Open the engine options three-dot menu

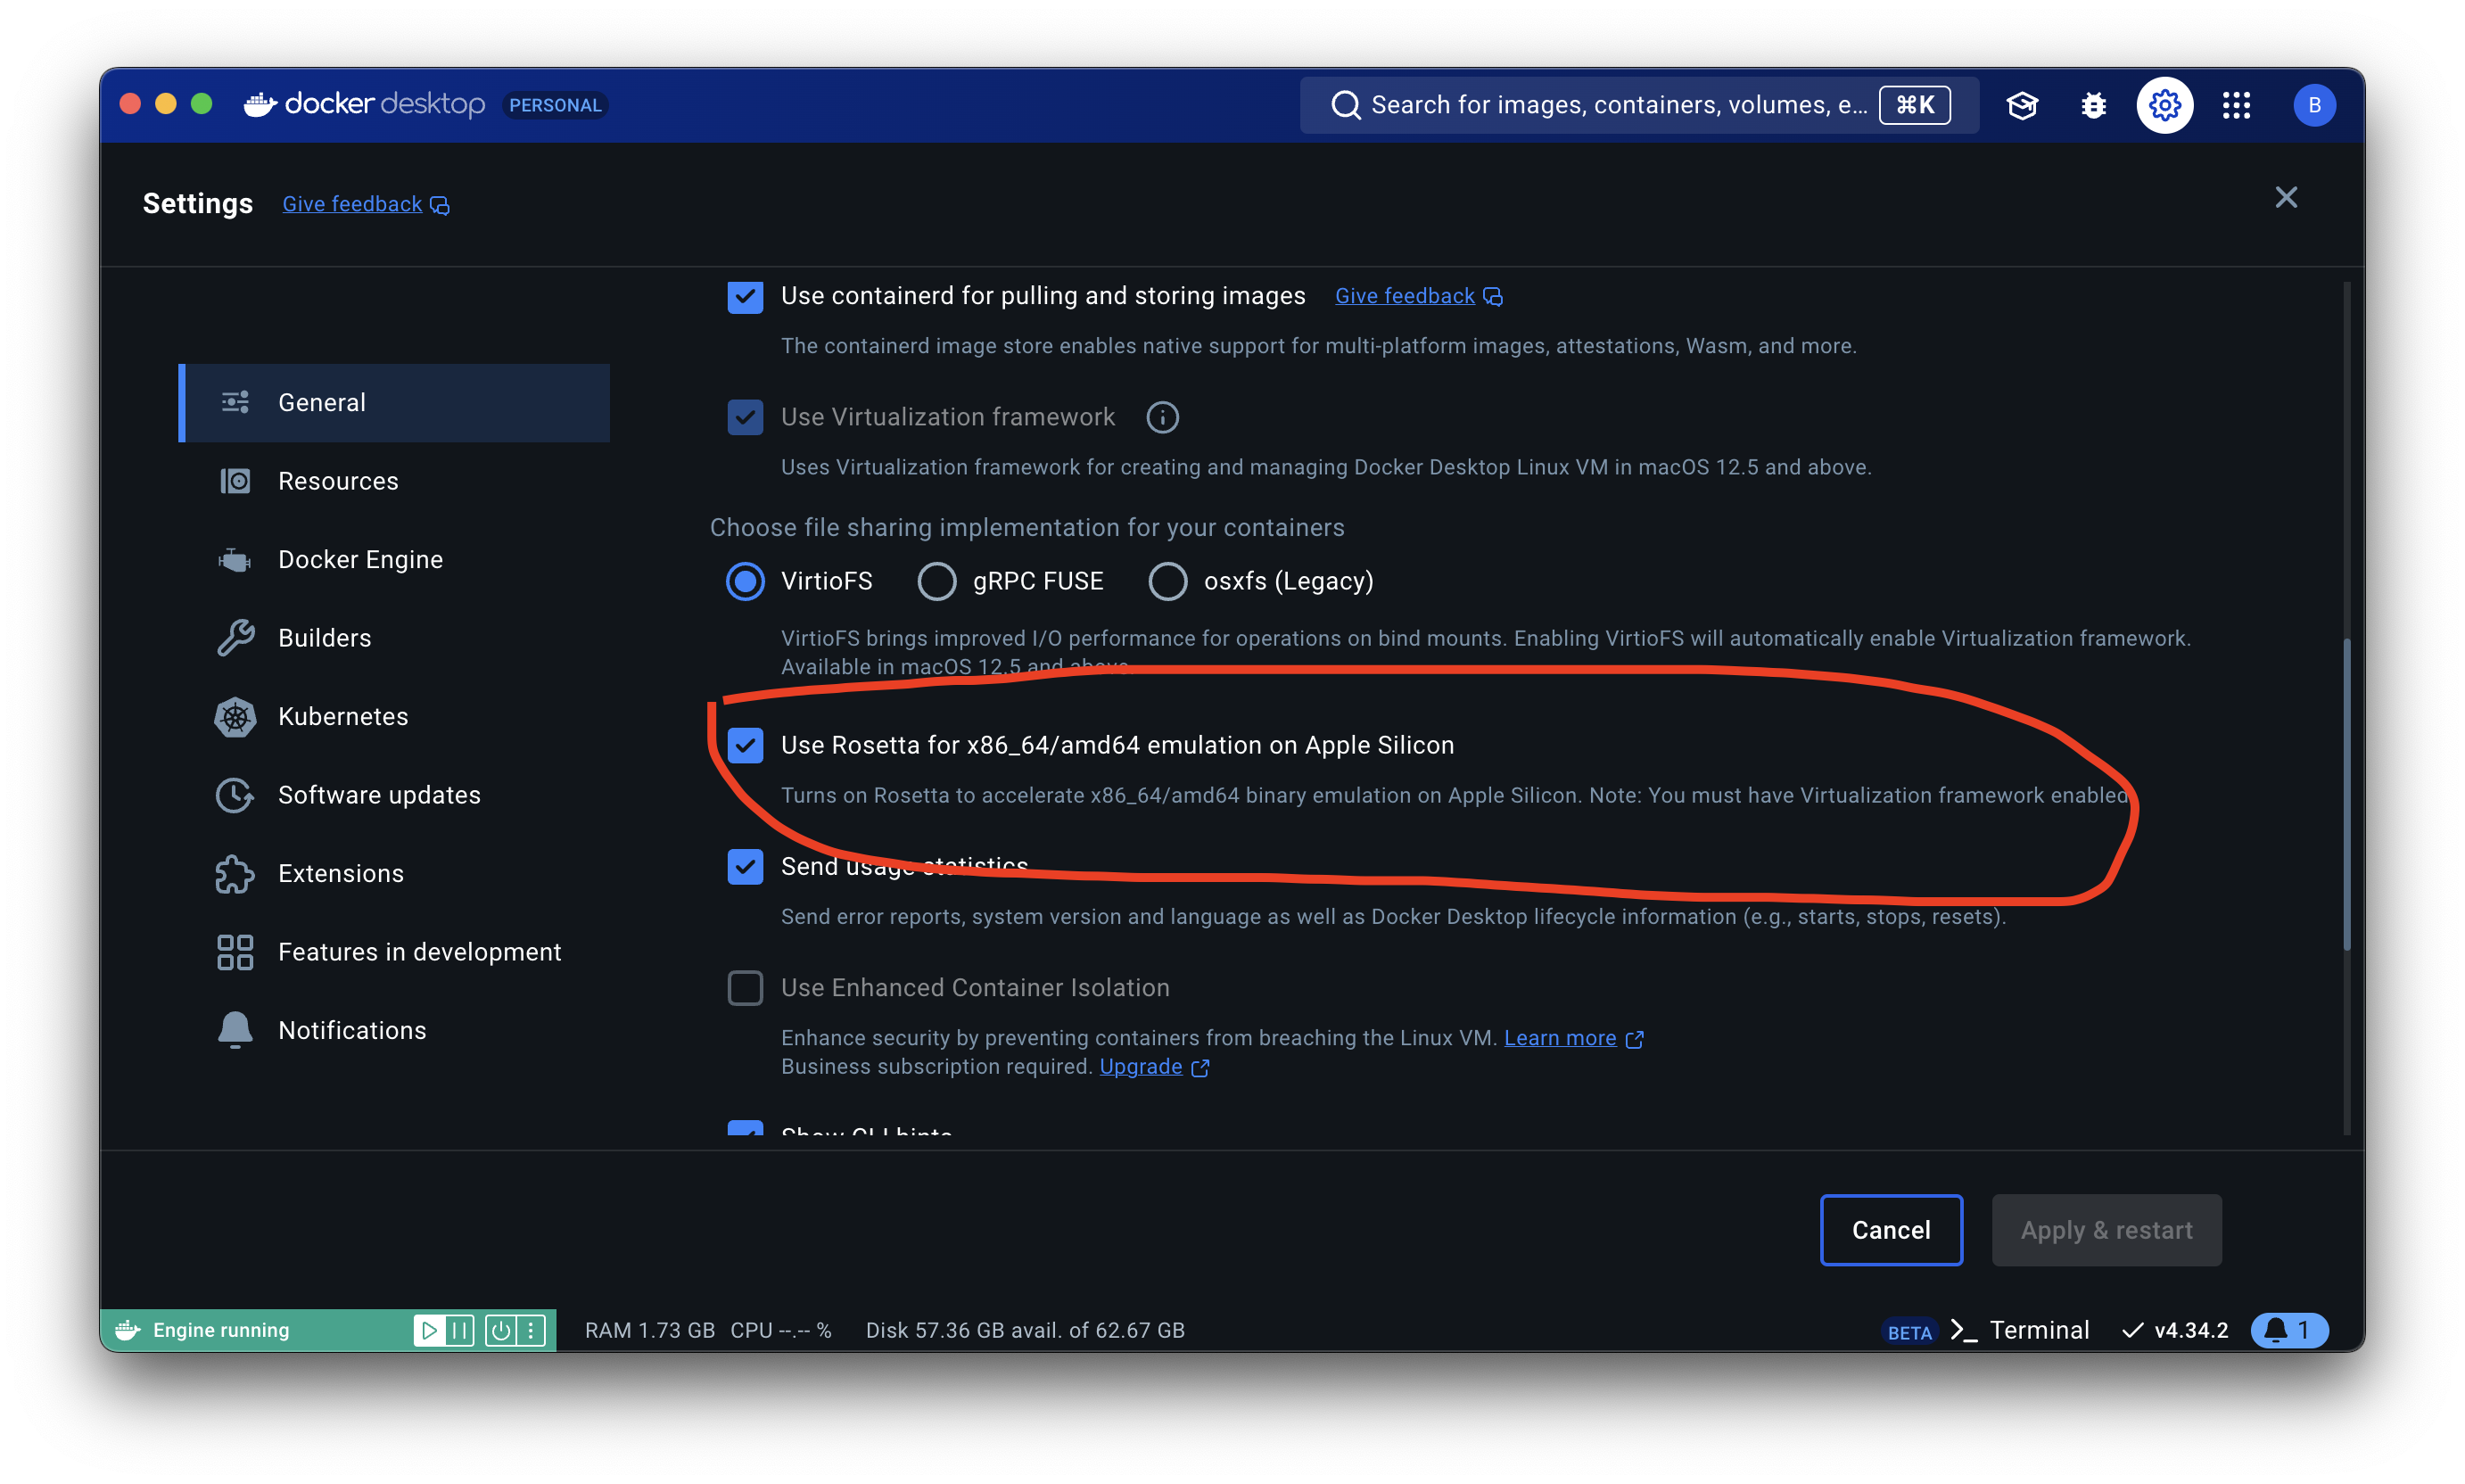point(531,1330)
